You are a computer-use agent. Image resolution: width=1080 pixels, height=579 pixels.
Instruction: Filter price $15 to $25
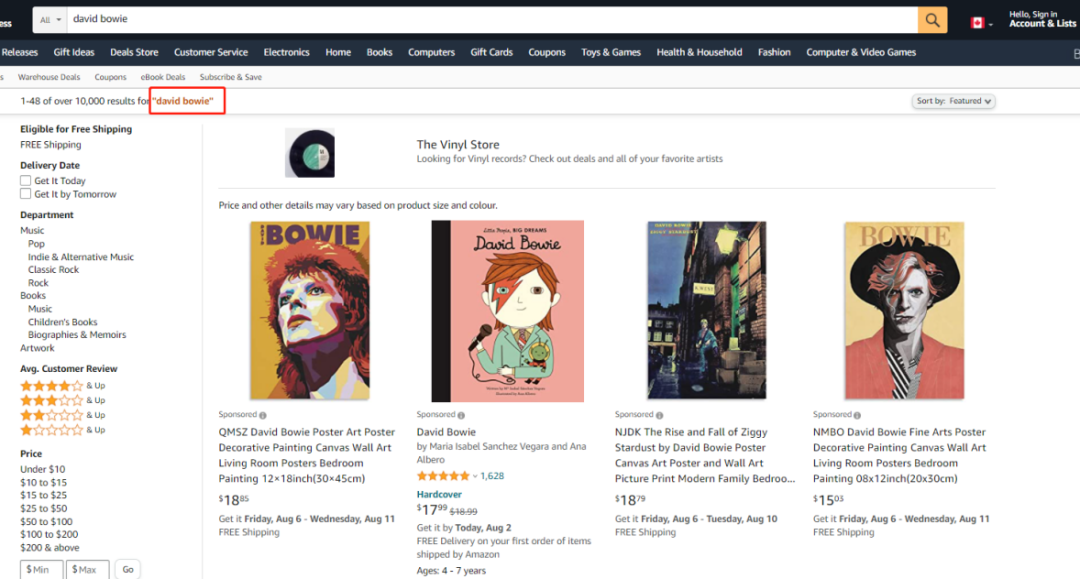(x=43, y=496)
